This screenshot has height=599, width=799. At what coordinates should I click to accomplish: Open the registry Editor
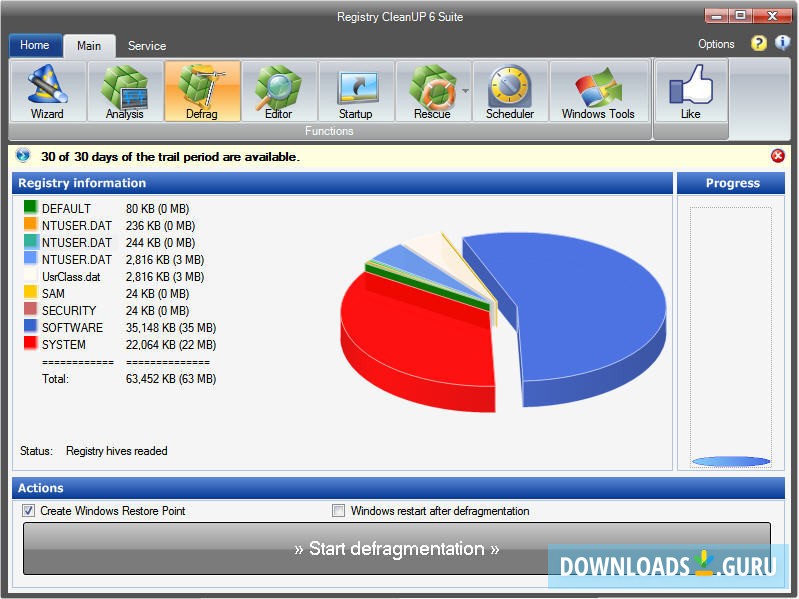[279, 91]
